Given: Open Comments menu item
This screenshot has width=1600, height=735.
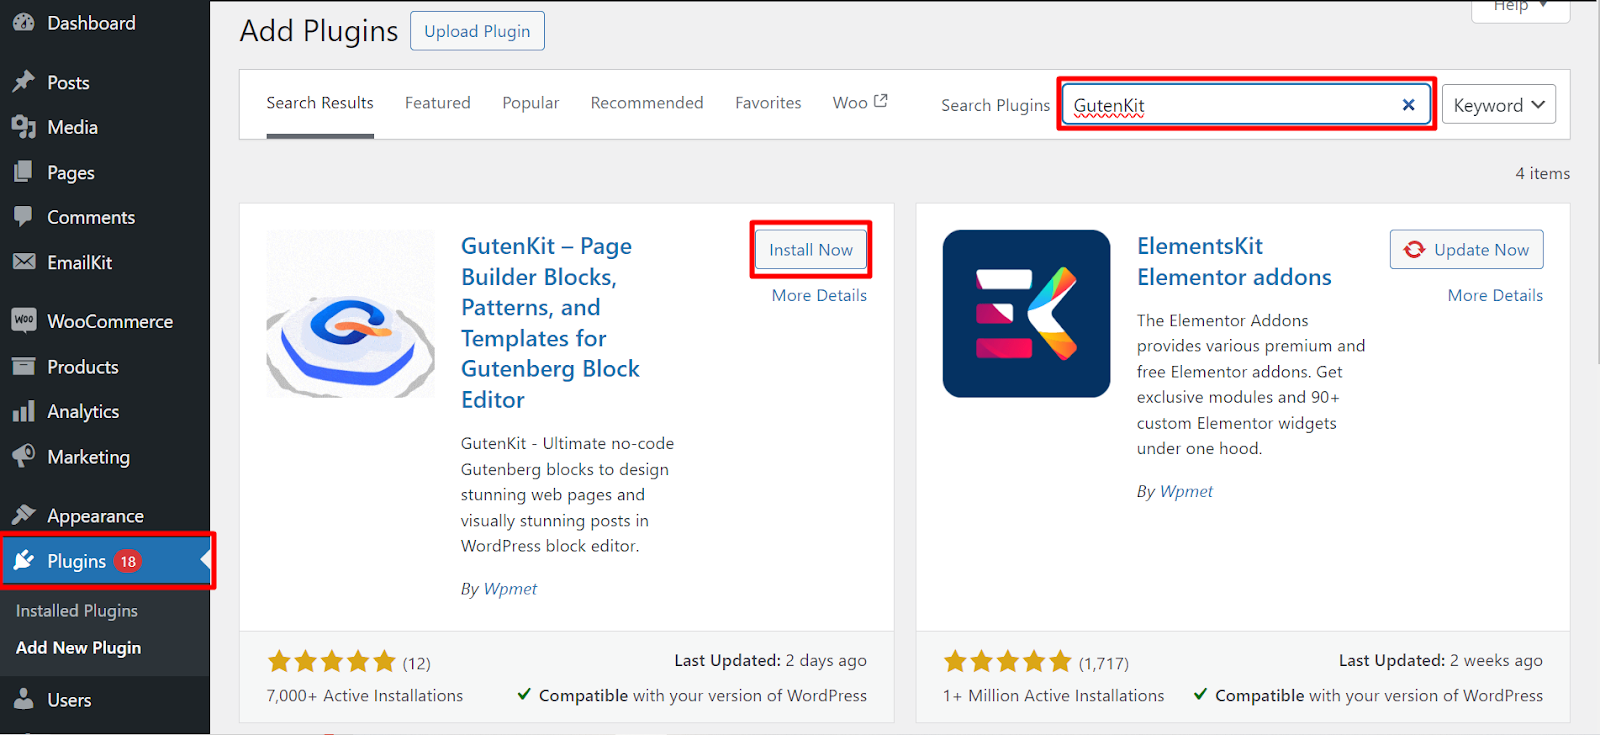Looking at the screenshot, I should pyautogui.click(x=105, y=217).
